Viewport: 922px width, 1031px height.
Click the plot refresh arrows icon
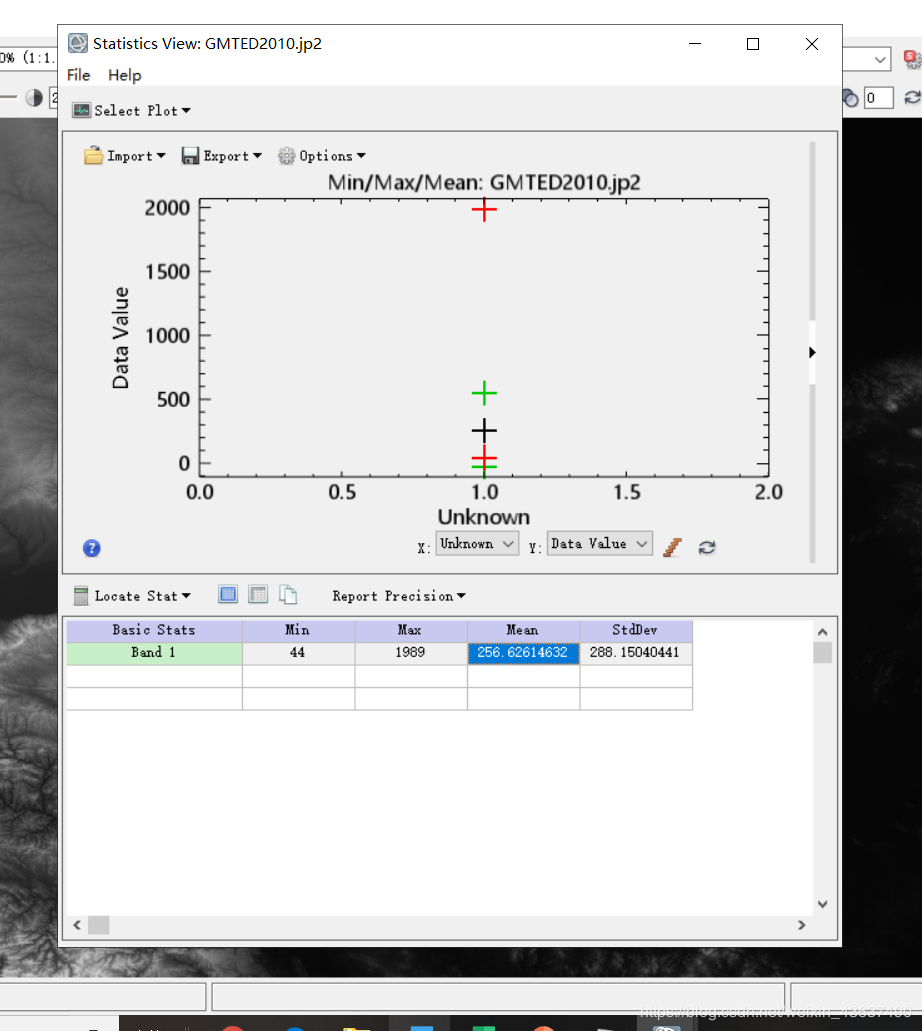pos(707,547)
